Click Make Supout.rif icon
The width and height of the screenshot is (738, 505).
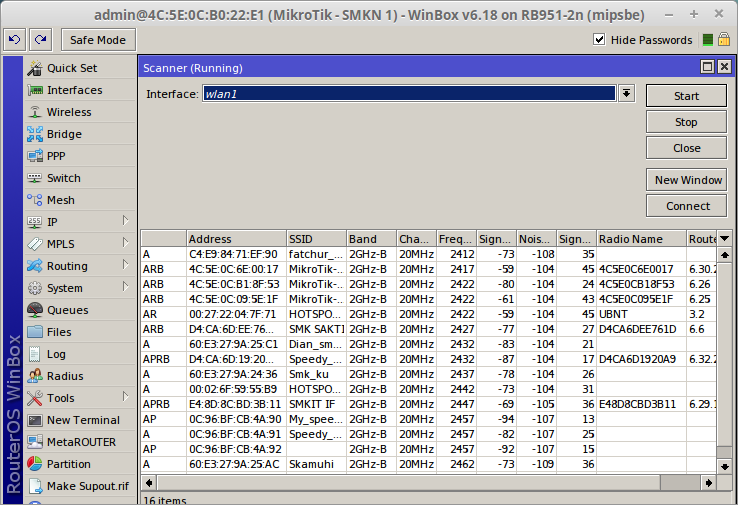click(x=35, y=486)
